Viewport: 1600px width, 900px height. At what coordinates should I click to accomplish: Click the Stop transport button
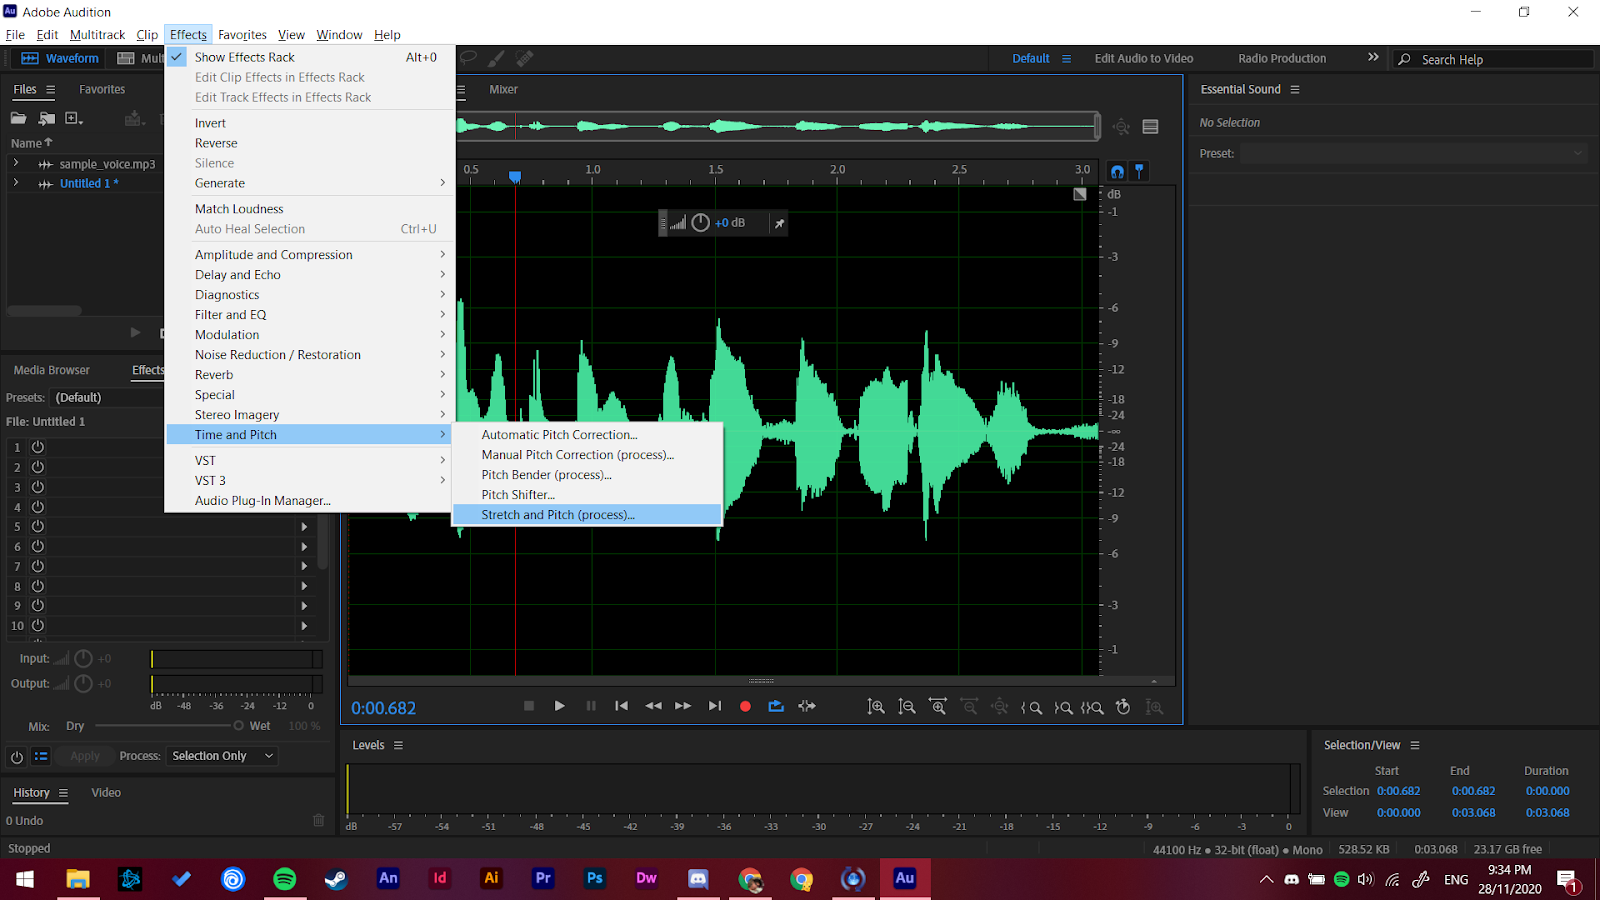point(529,706)
